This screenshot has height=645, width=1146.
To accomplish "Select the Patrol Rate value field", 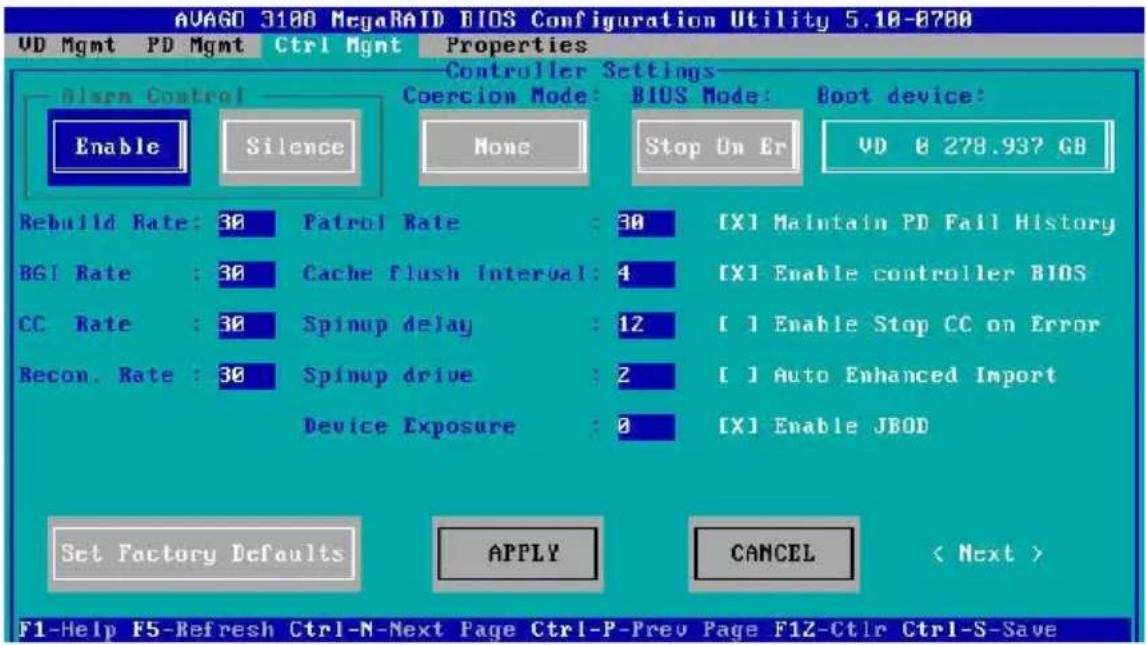I will point(645,223).
